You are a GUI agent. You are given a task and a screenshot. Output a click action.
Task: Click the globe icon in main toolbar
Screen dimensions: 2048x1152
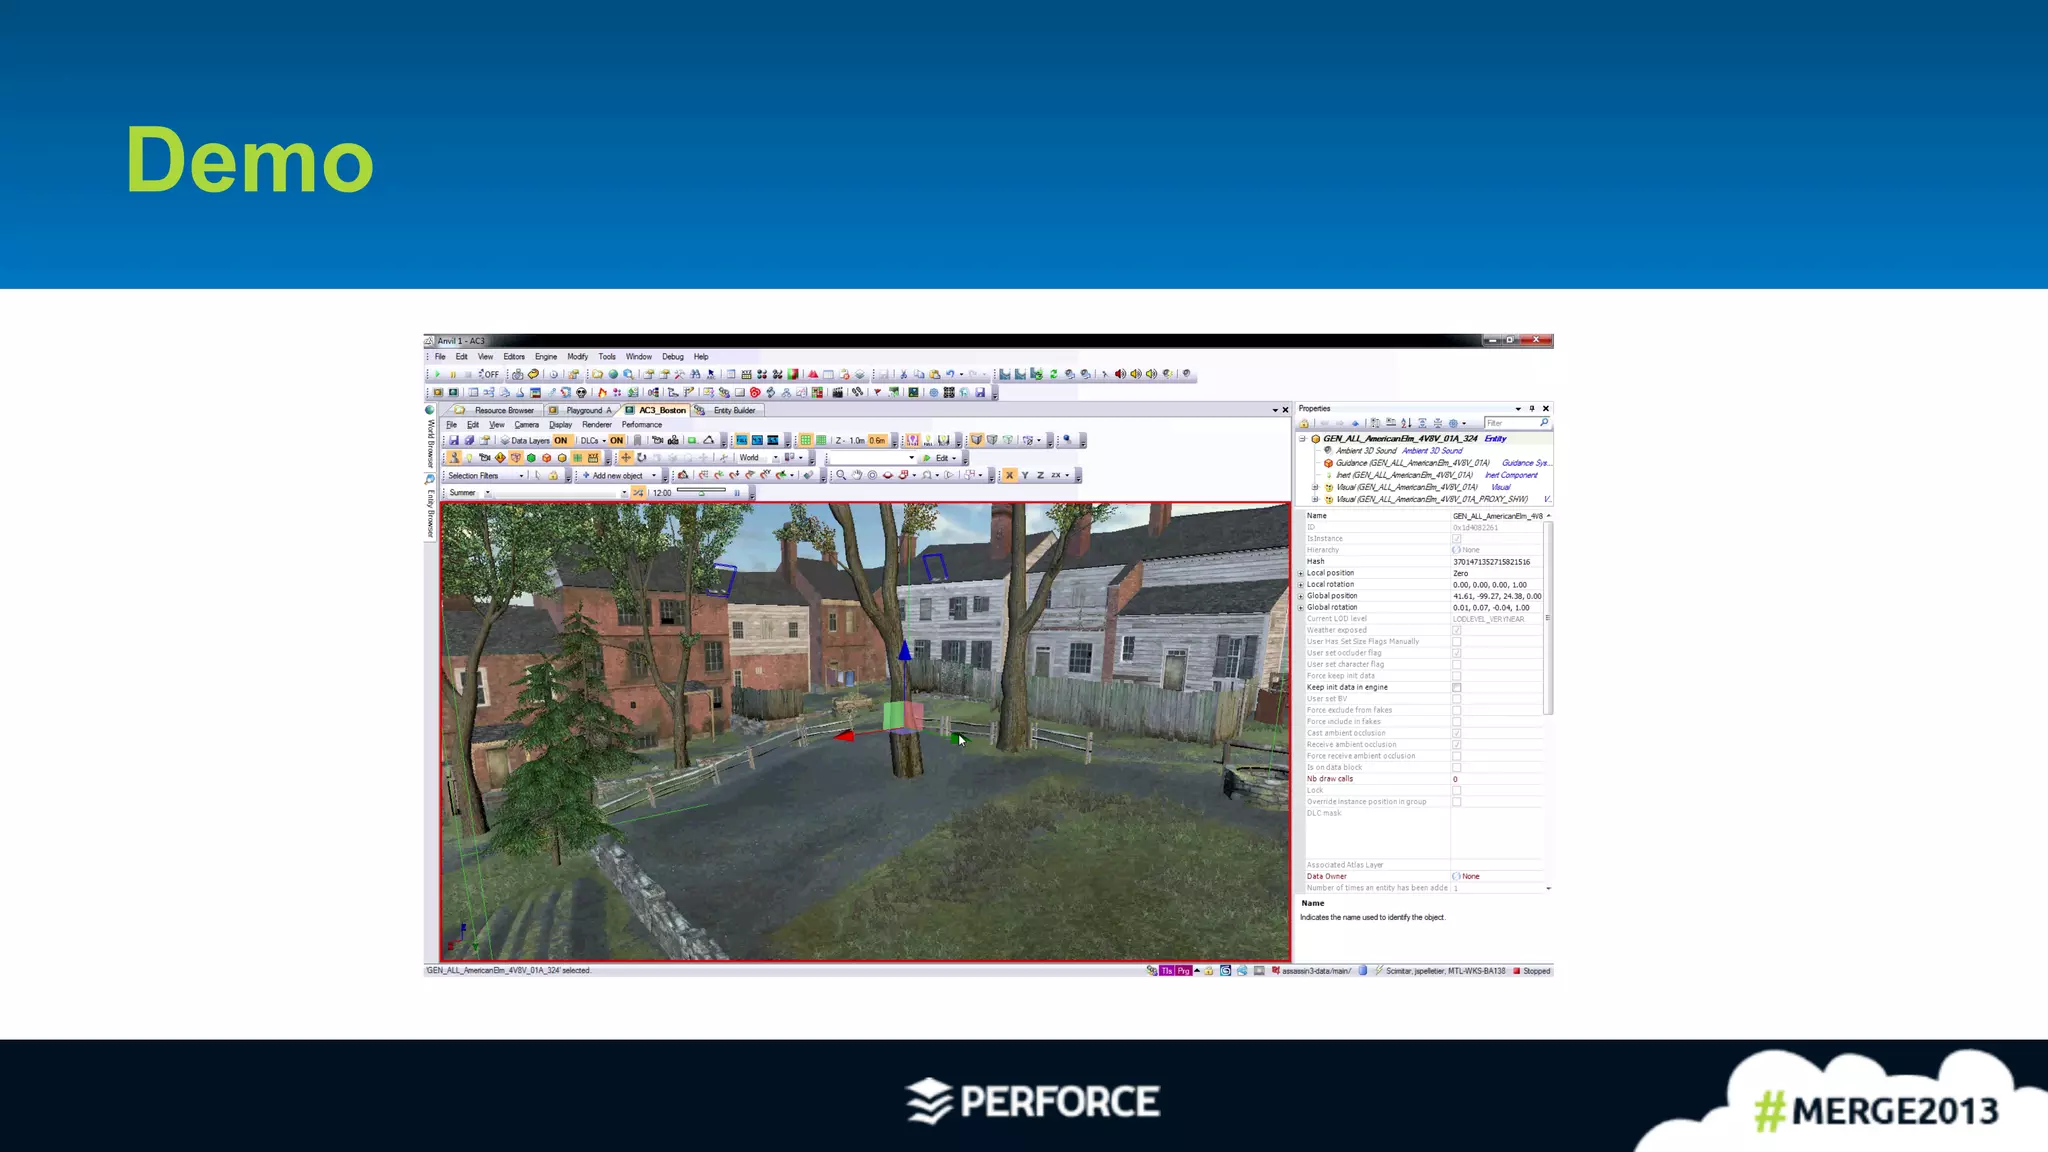[x=613, y=374]
